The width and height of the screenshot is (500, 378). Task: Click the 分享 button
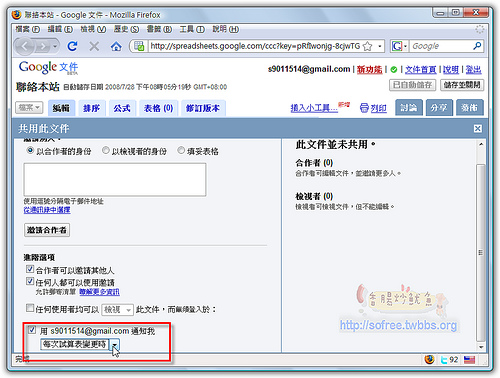[439, 108]
